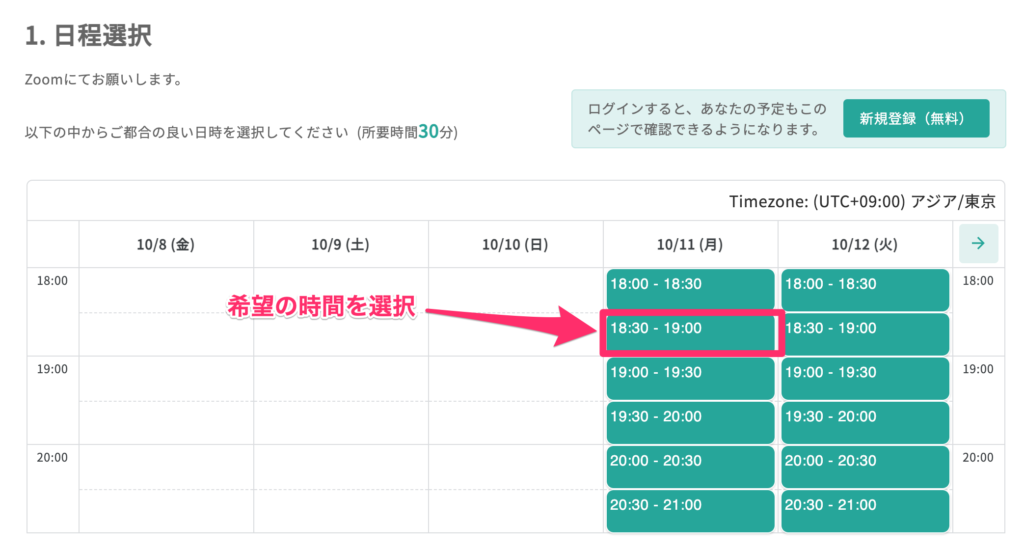Click the 10/11 (月) column header
Viewport: 1024px width, 552px height.
[690, 244]
